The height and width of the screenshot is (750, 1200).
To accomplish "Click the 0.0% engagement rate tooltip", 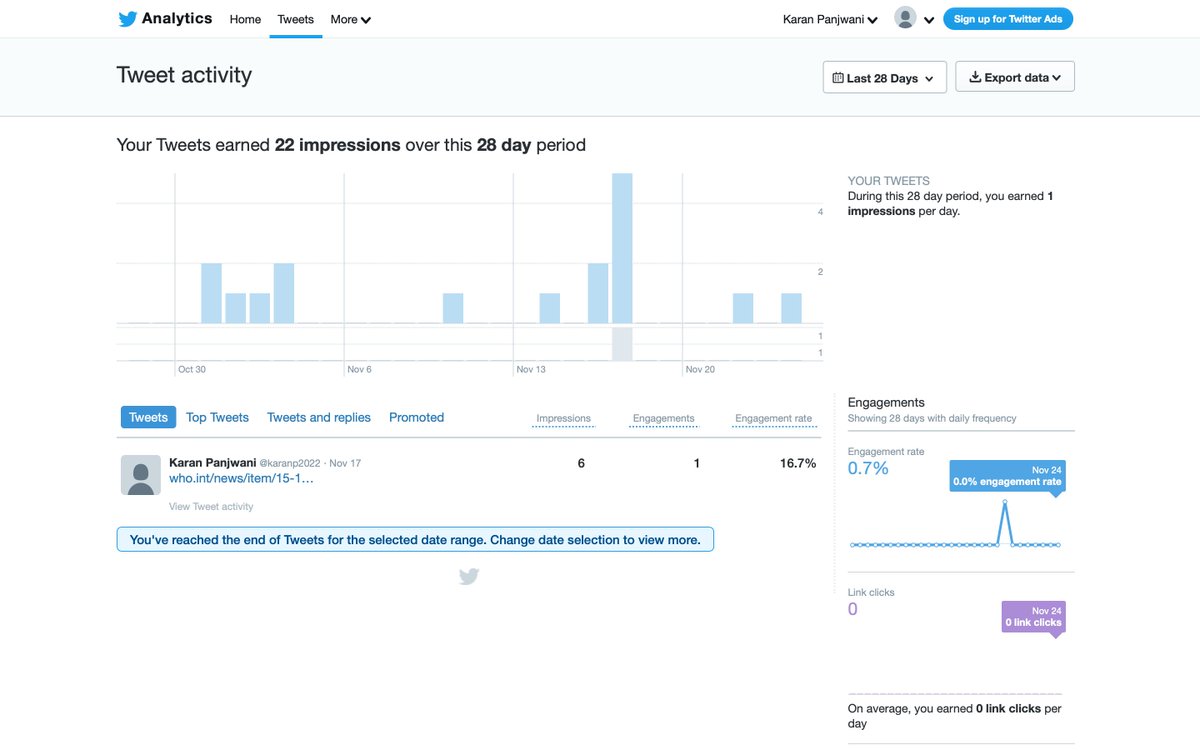I will (x=1007, y=476).
